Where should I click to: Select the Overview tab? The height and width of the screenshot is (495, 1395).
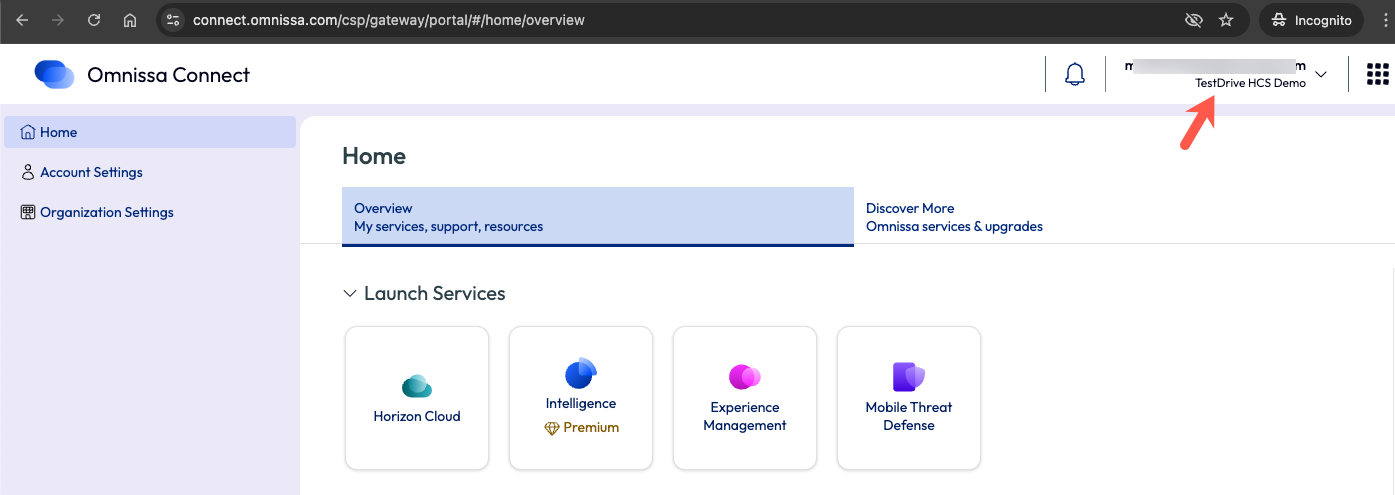pos(597,217)
